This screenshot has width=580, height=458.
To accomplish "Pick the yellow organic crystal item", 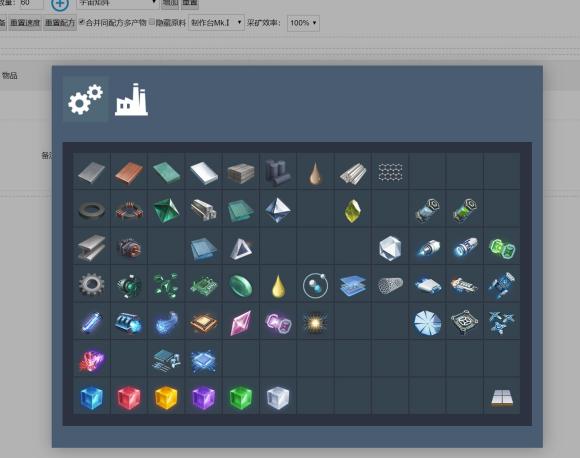I will tap(353, 211).
